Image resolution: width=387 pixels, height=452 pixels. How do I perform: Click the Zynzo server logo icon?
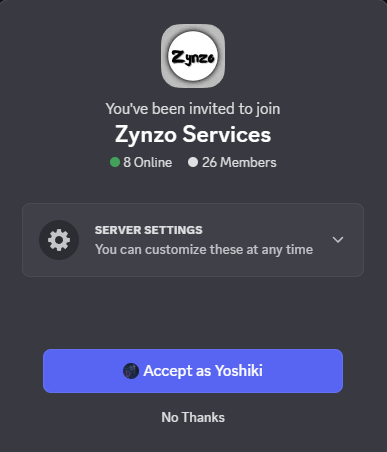tap(193, 56)
